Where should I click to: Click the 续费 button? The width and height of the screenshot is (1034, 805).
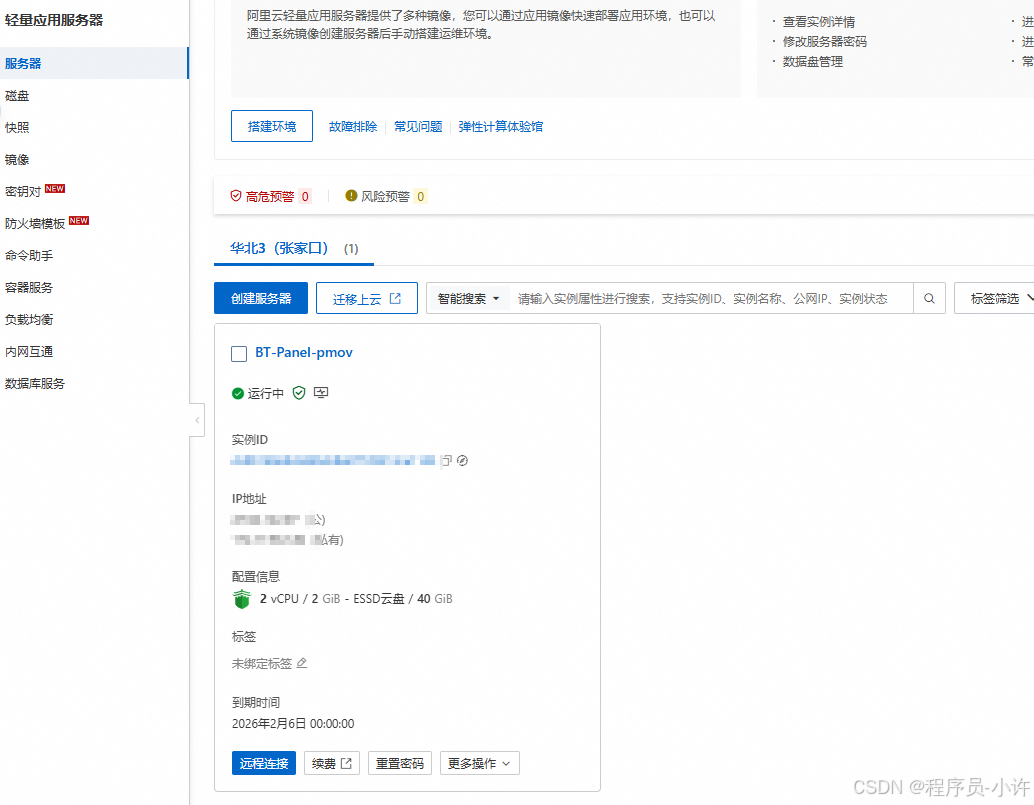[x=332, y=763]
